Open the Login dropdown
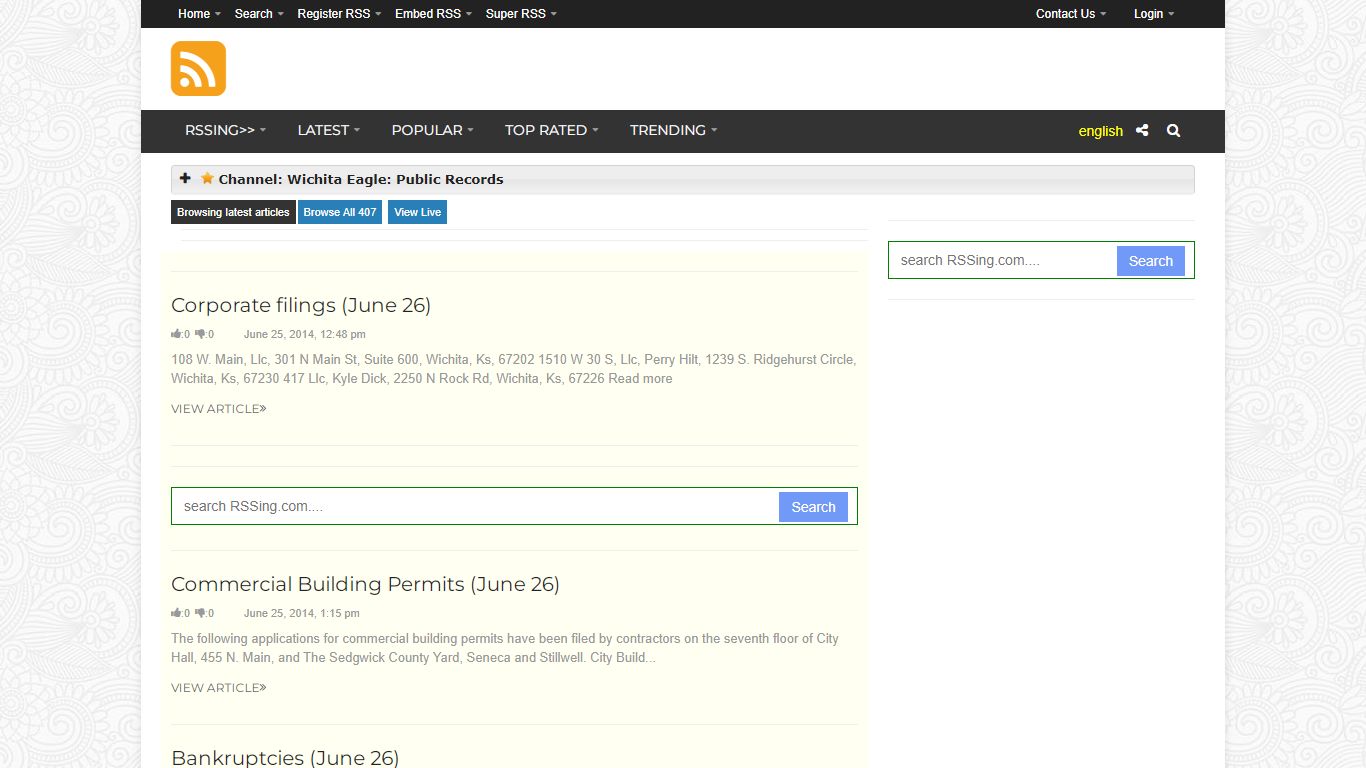The height and width of the screenshot is (768, 1366). coord(1154,14)
